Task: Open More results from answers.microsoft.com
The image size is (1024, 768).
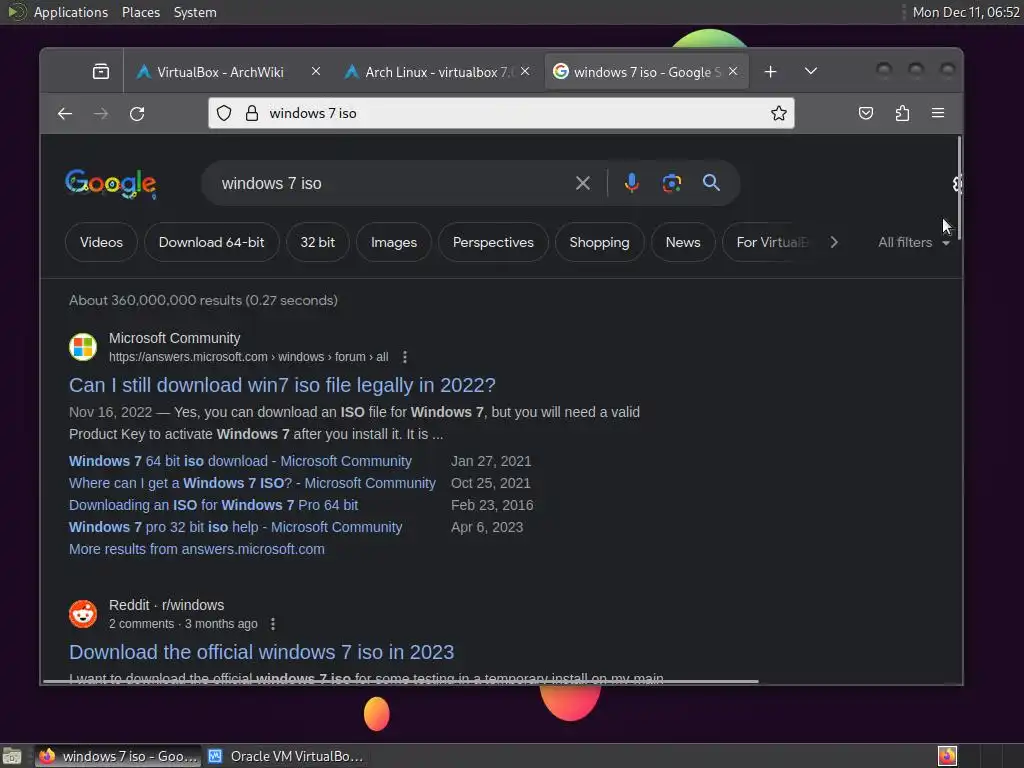Action: tap(197, 549)
